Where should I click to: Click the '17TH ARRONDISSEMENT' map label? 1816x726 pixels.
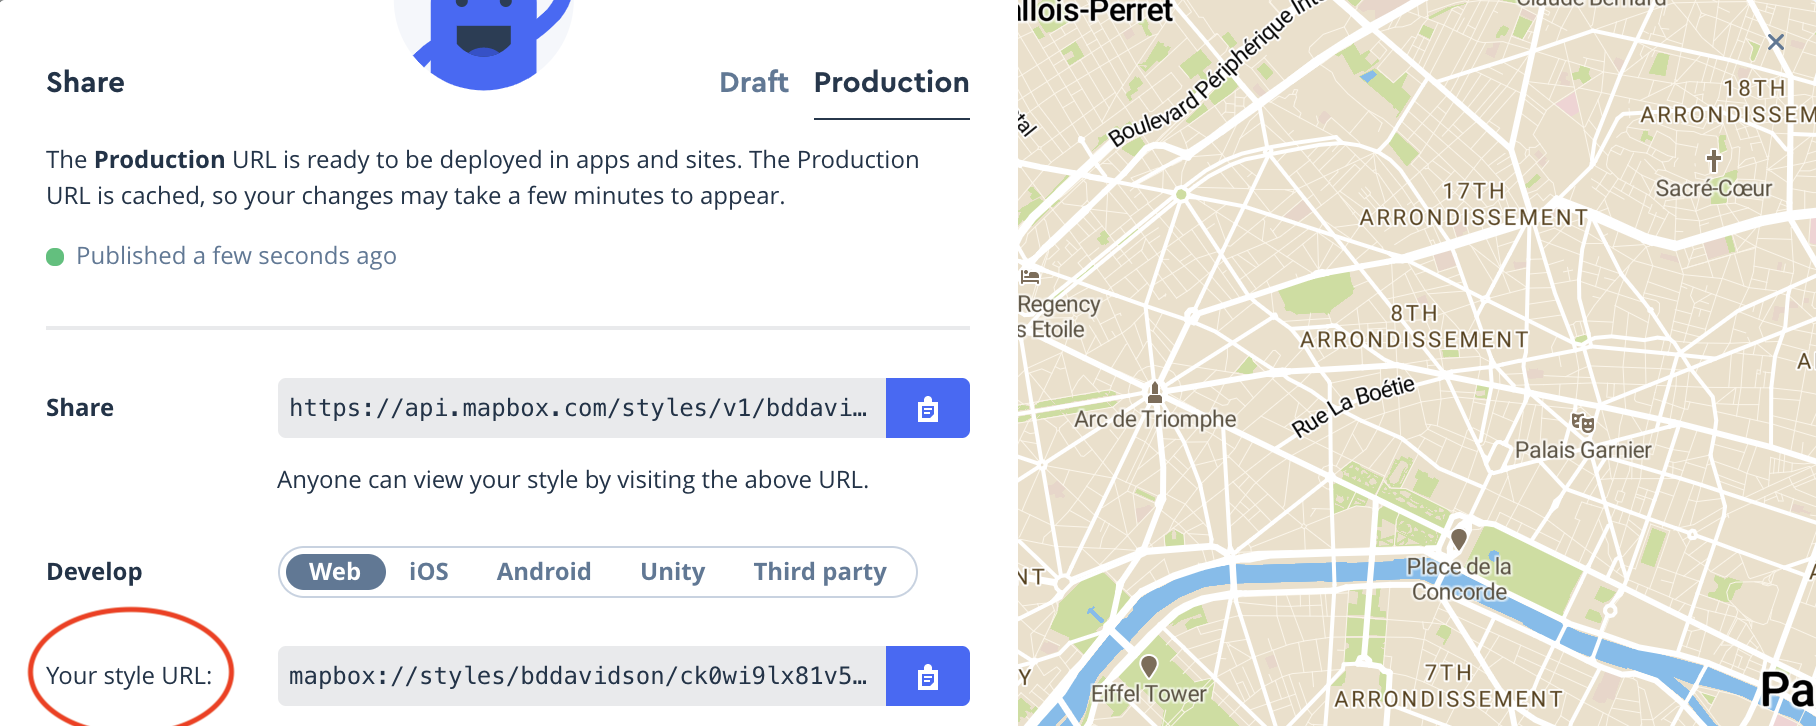pyautogui.click(x=1474, y=204)
